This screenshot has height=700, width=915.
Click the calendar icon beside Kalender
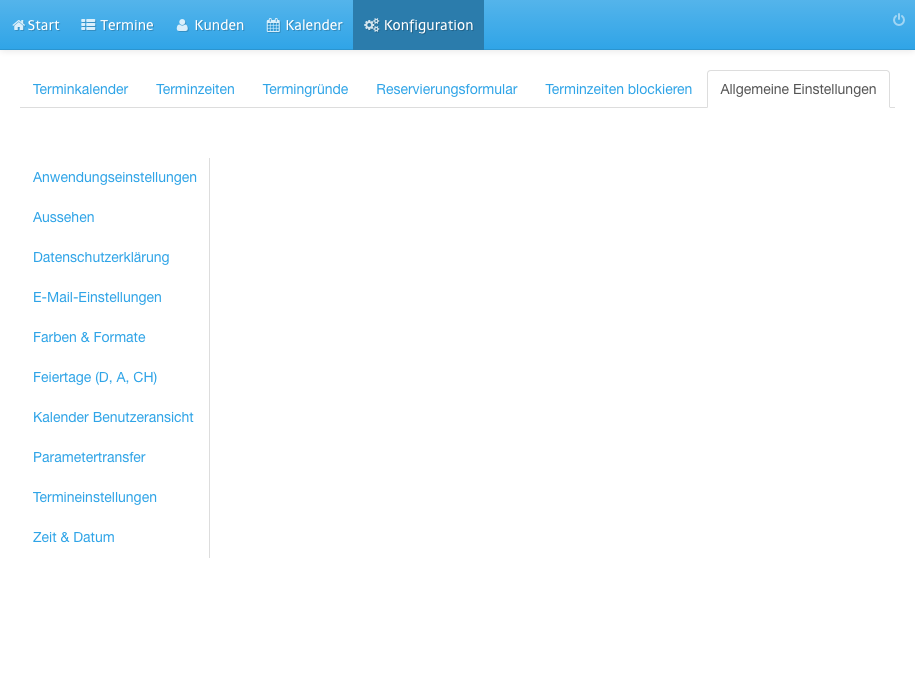point(273,25)
